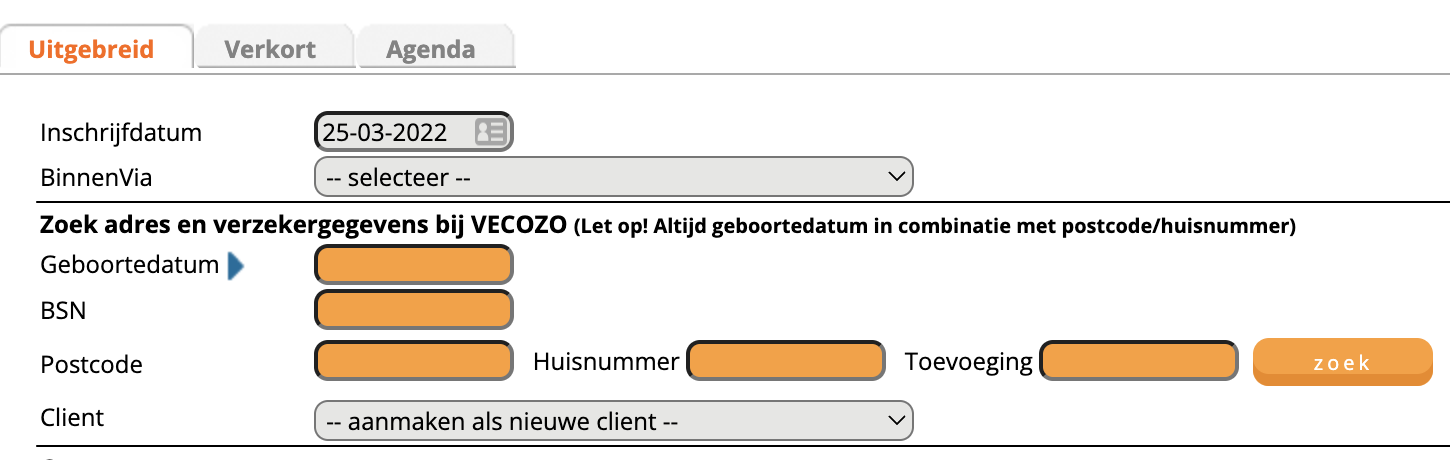The height and width of the screenshot is (460, 1450).
Task: Click the blue arrow next to Geboortedatum
Action: pos(235,266)
